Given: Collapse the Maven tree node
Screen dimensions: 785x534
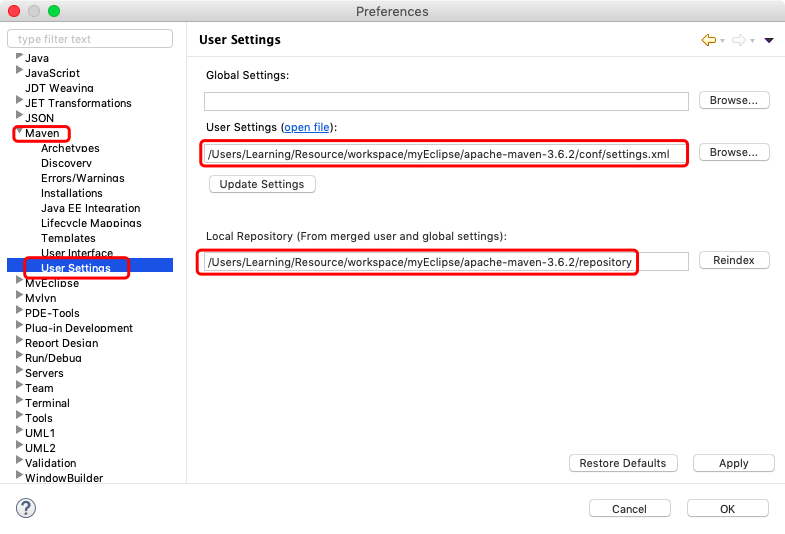Looking at the screenshot, I should (x=19, y=133).
